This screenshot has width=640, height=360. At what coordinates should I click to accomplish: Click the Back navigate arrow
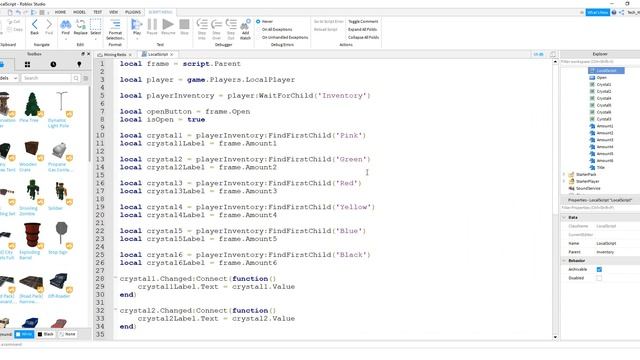(x=35, y=27)
